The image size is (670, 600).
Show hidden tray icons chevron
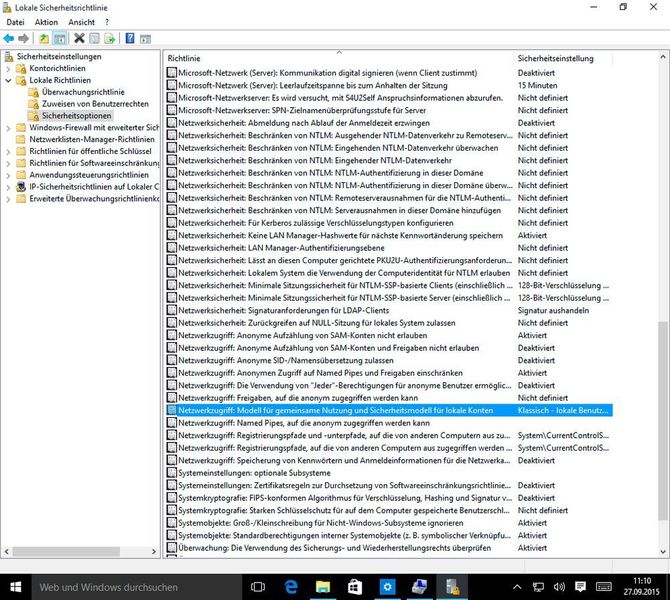point(517,587)
